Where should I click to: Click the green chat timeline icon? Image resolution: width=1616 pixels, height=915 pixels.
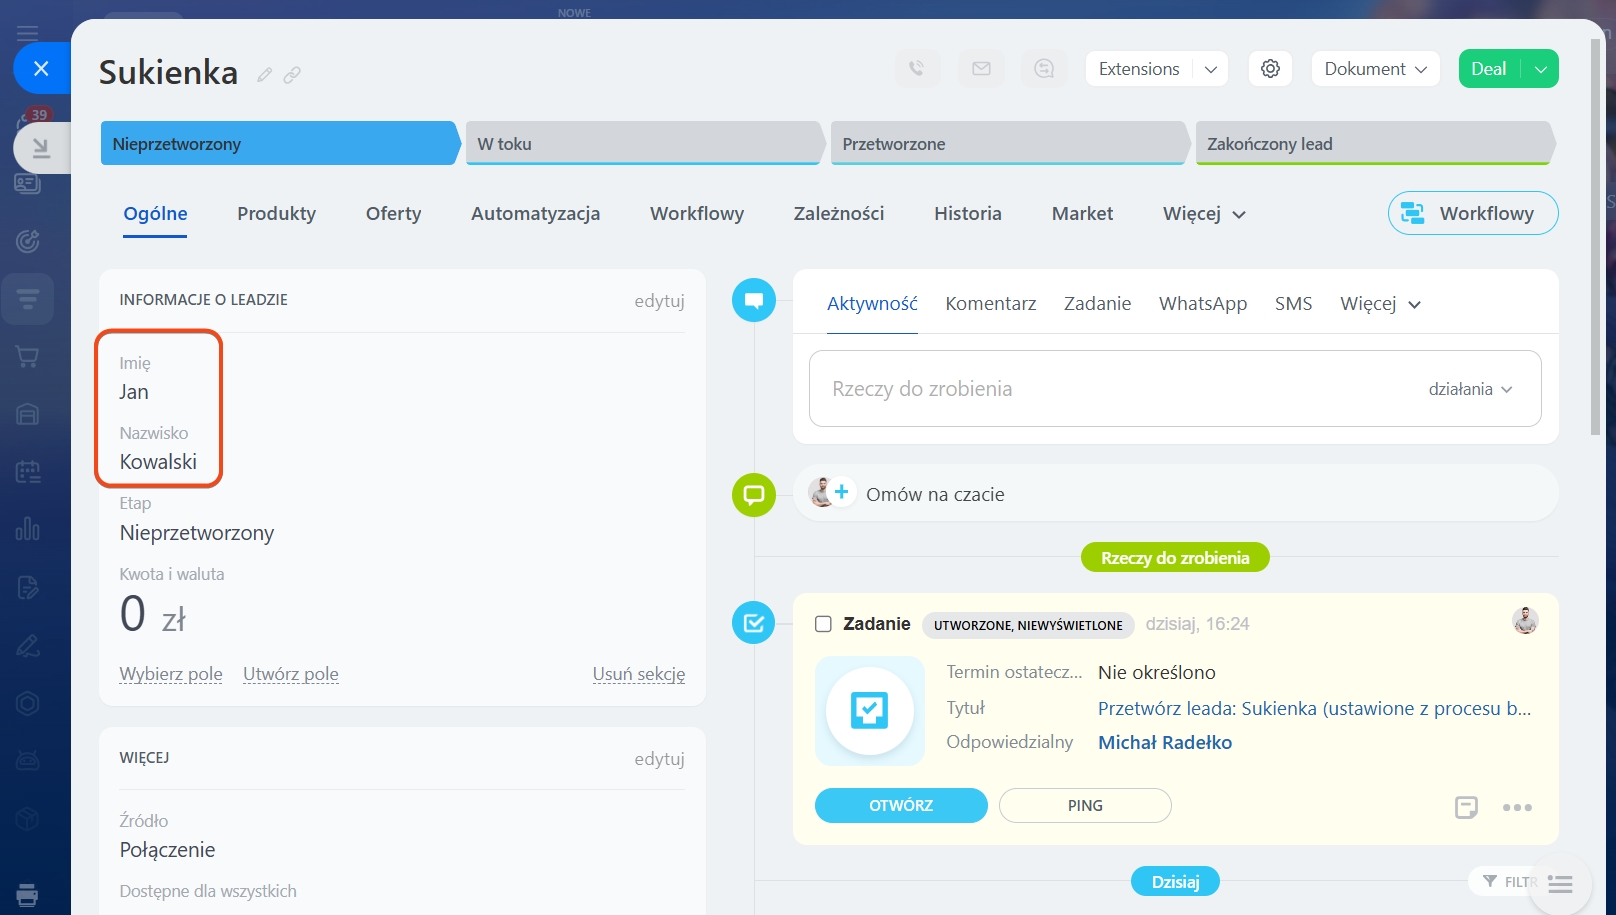click(754, 495)
